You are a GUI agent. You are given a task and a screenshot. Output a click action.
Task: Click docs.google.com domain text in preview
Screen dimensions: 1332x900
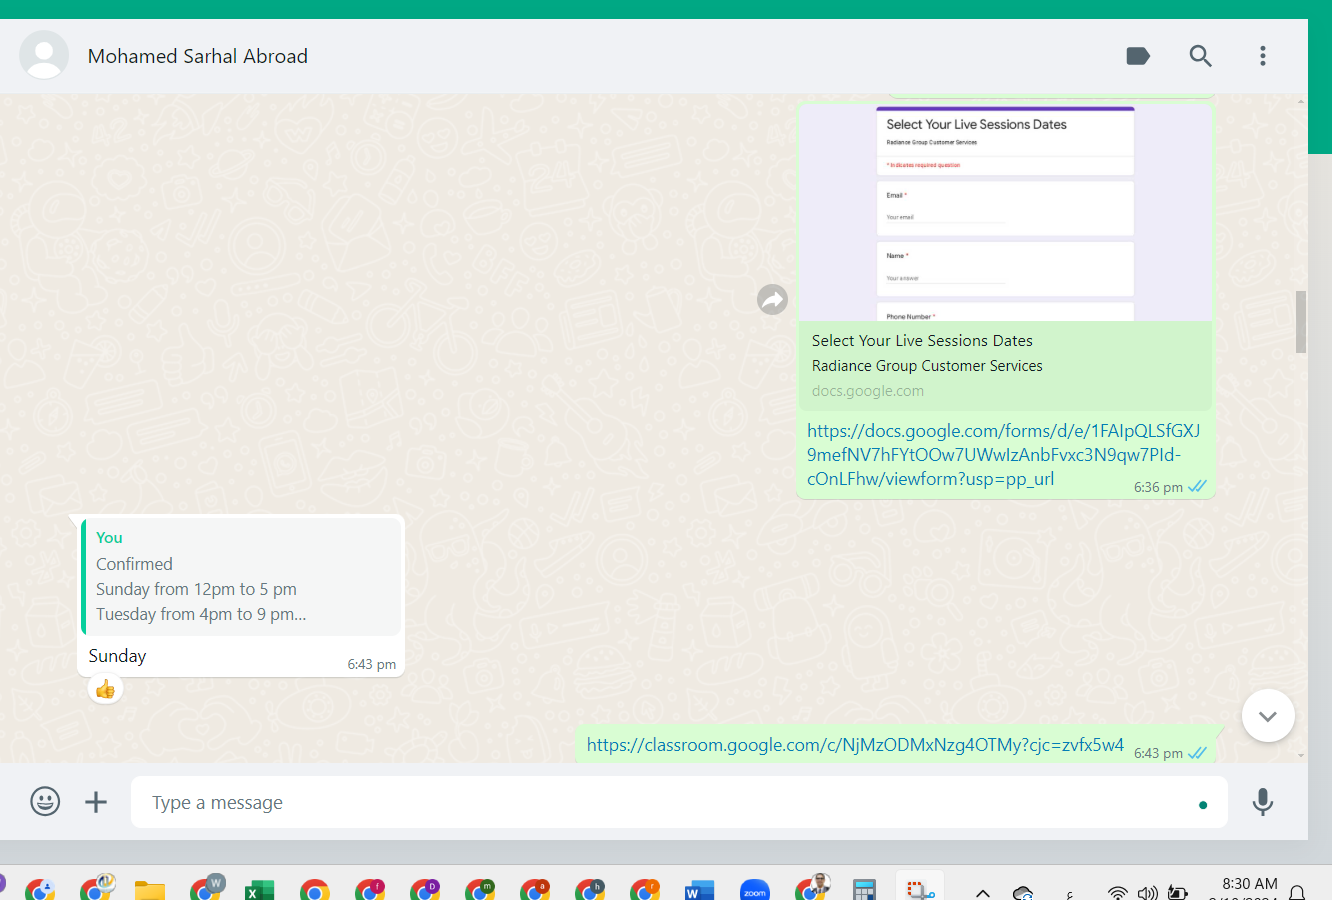coord(868,391)
